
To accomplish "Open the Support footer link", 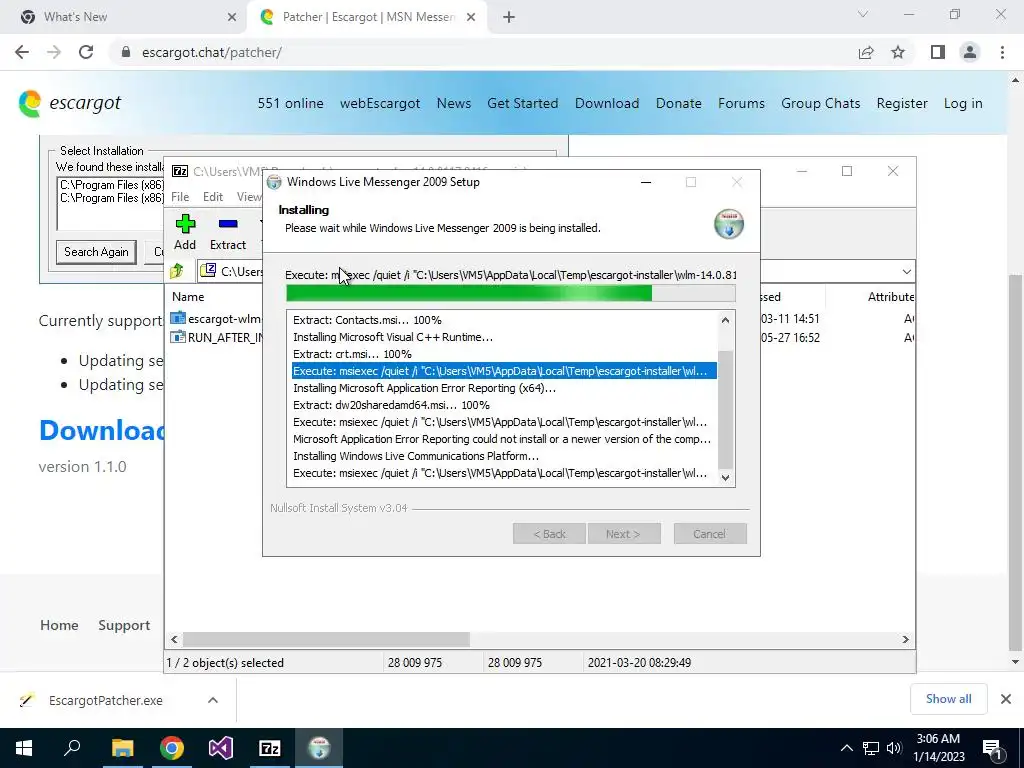I will pyautogui.click(x=124, y=625).
